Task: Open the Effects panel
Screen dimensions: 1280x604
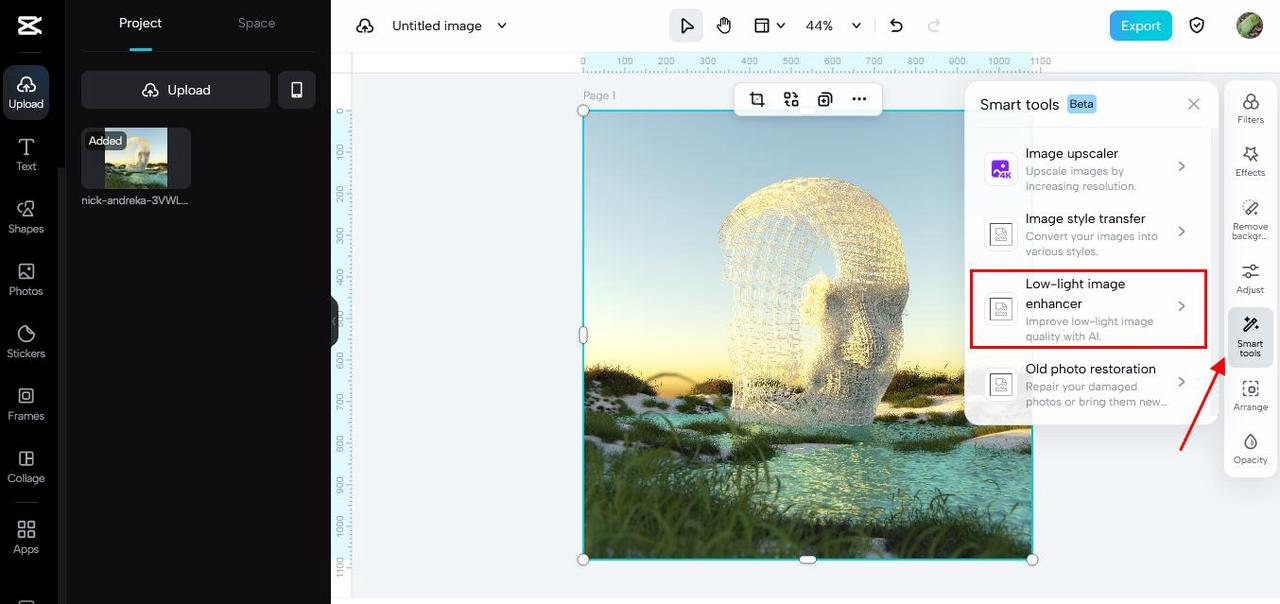Action: pyautogui.click(x=1250, y=162)
